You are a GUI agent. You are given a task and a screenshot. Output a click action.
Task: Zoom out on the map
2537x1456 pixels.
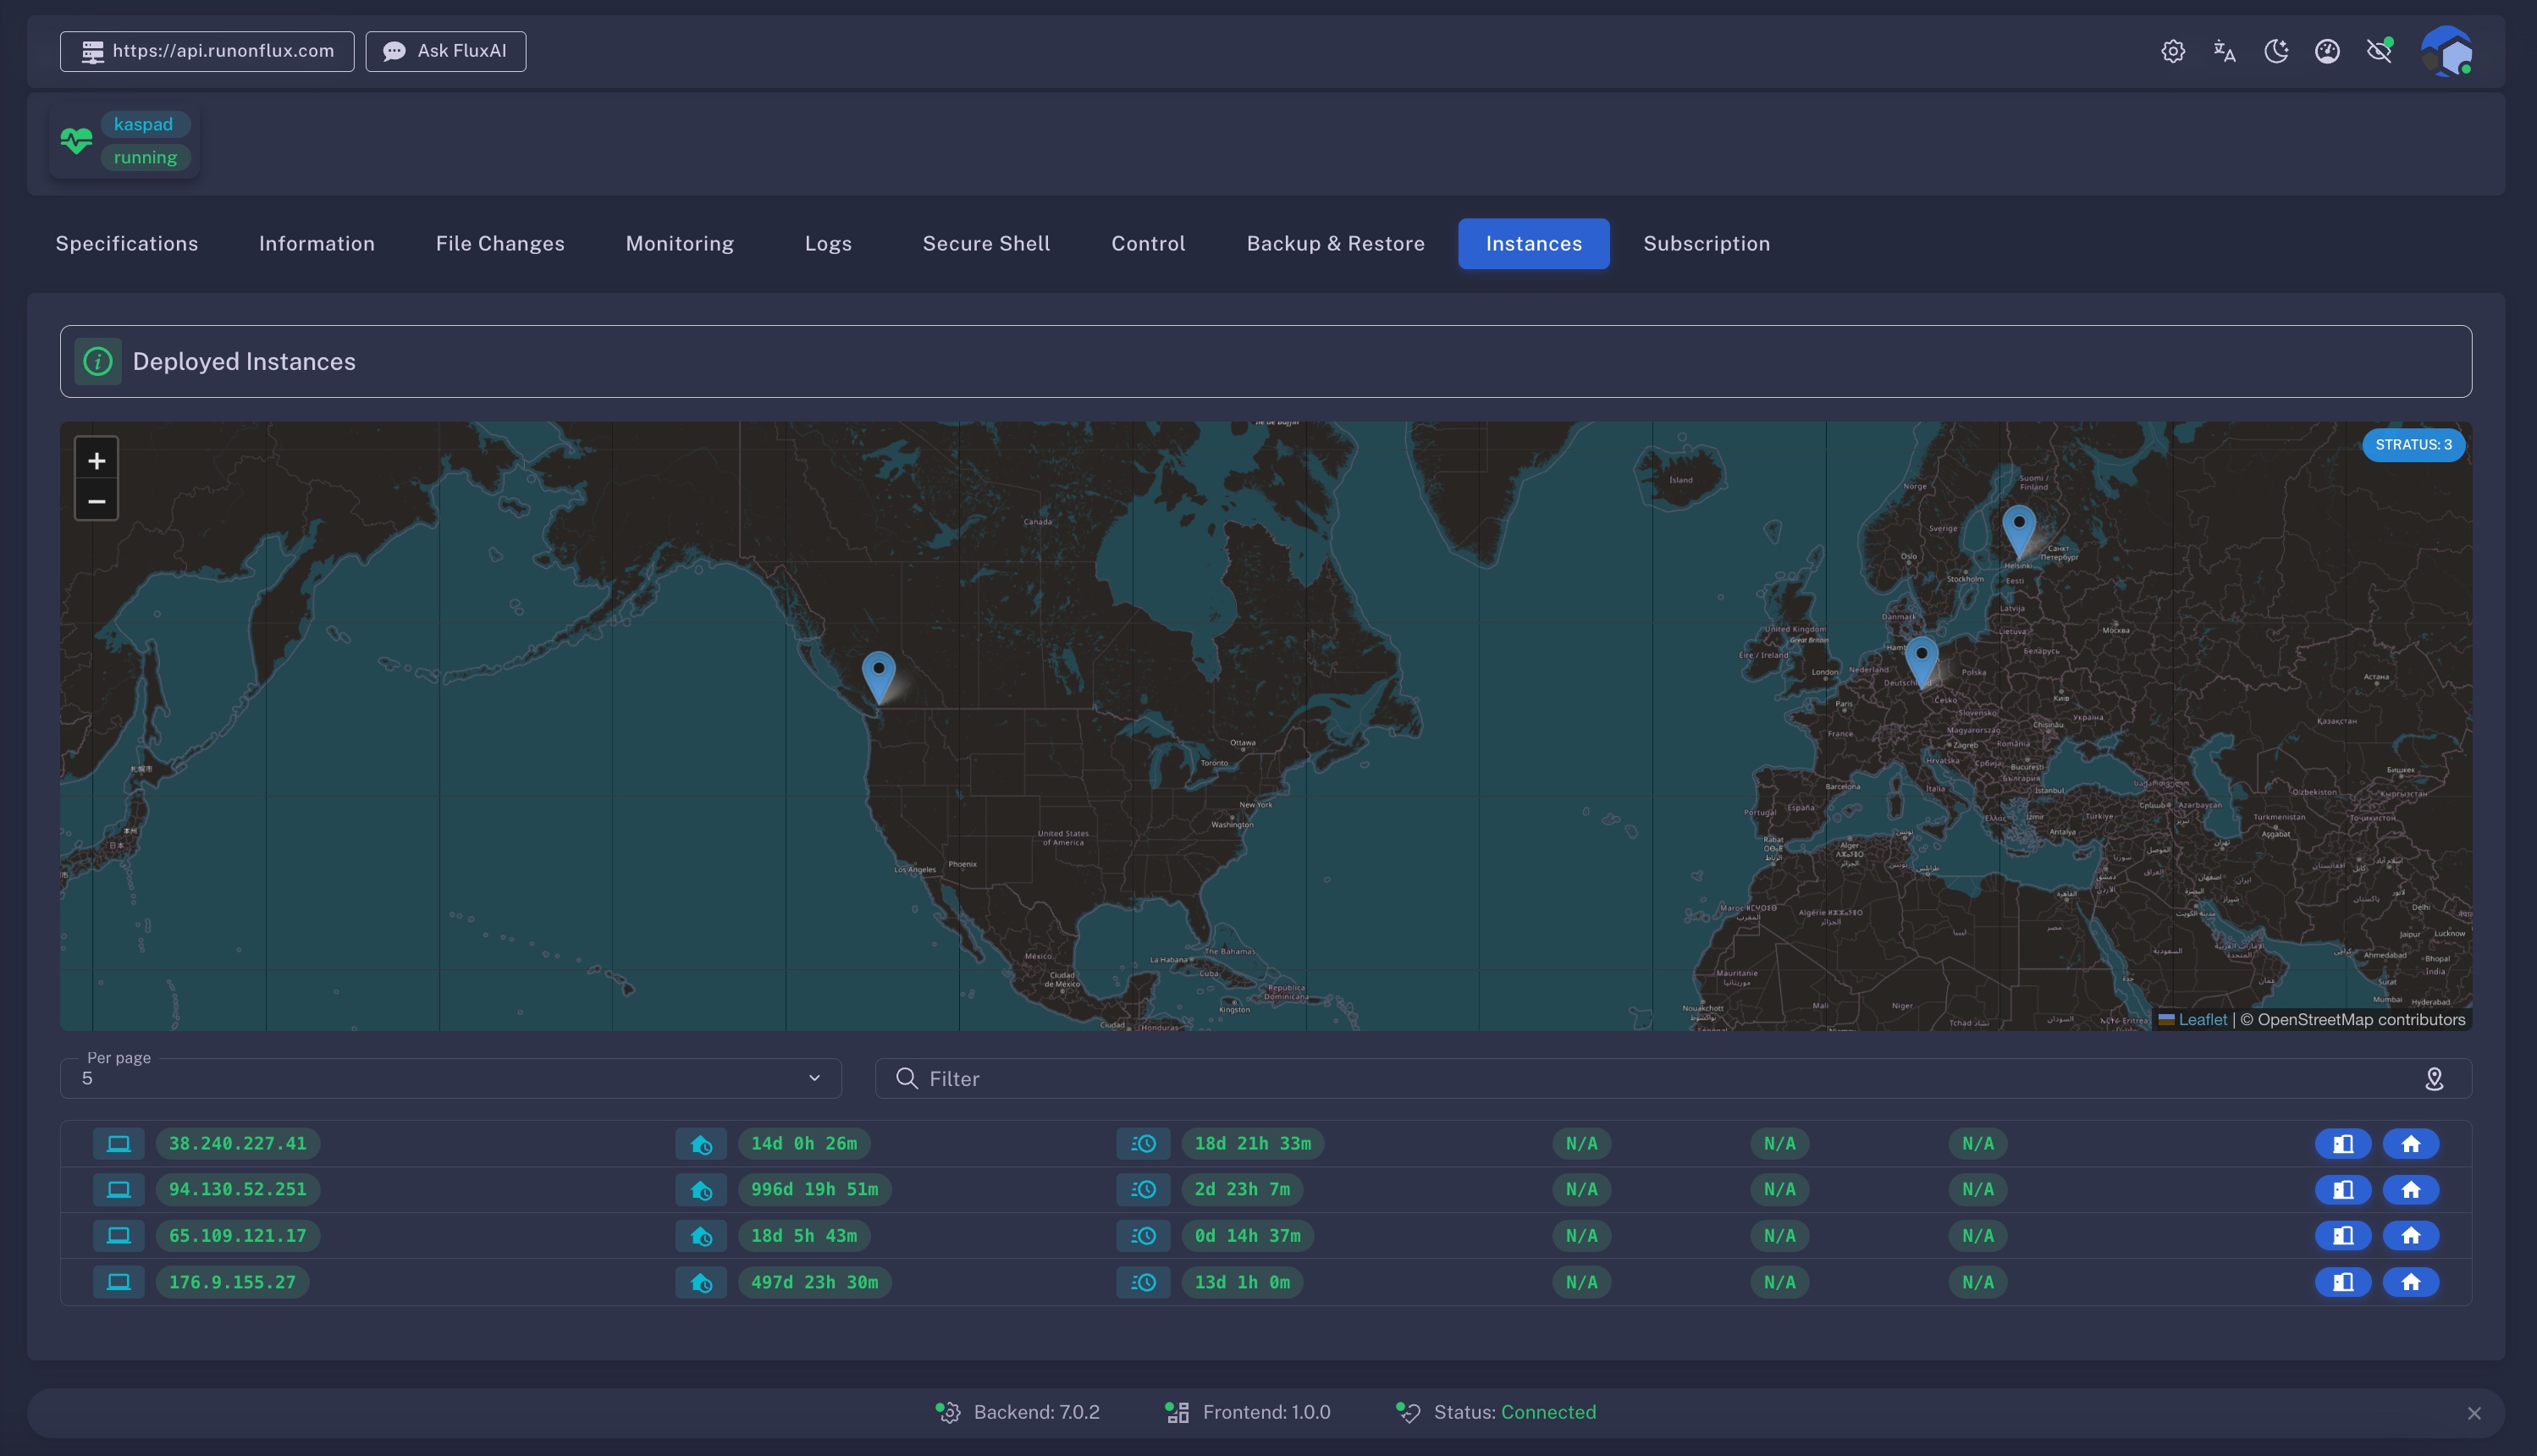tap(97, 501)
